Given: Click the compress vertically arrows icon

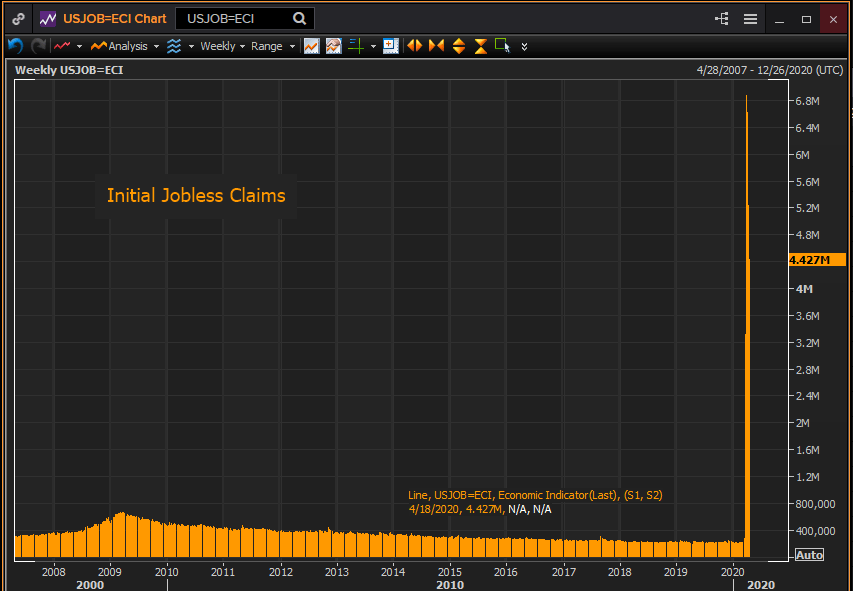Looking at the screenshot, I should pos(480,46).
